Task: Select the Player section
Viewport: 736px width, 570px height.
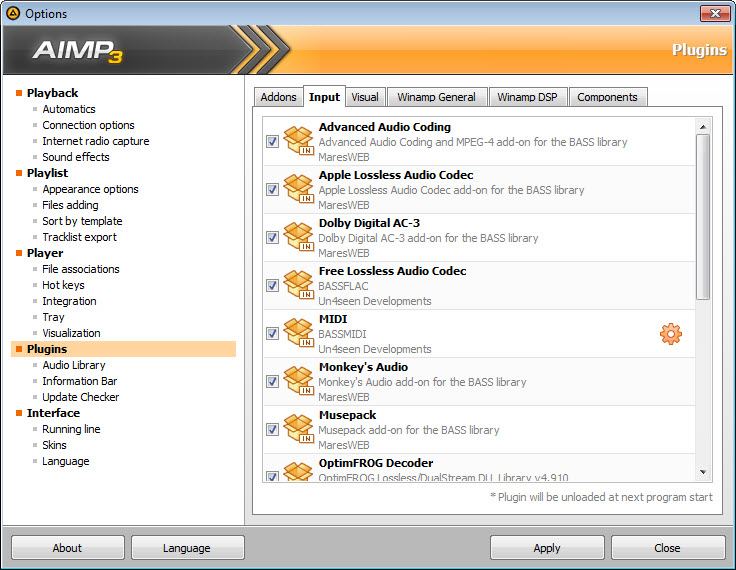Action: coord(45,253)
